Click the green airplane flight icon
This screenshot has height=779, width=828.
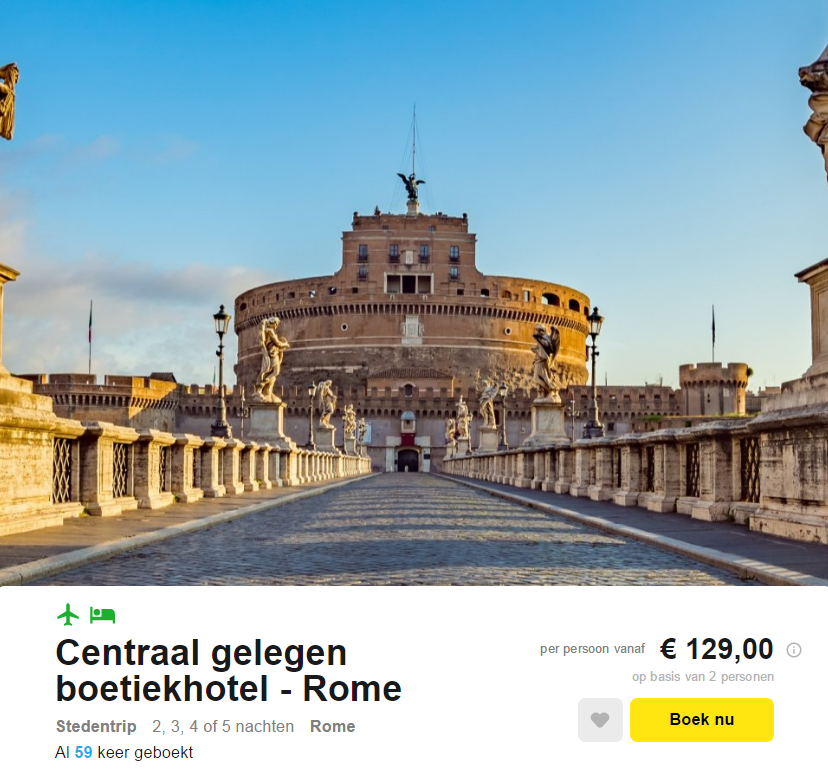(x=68, y=614)
